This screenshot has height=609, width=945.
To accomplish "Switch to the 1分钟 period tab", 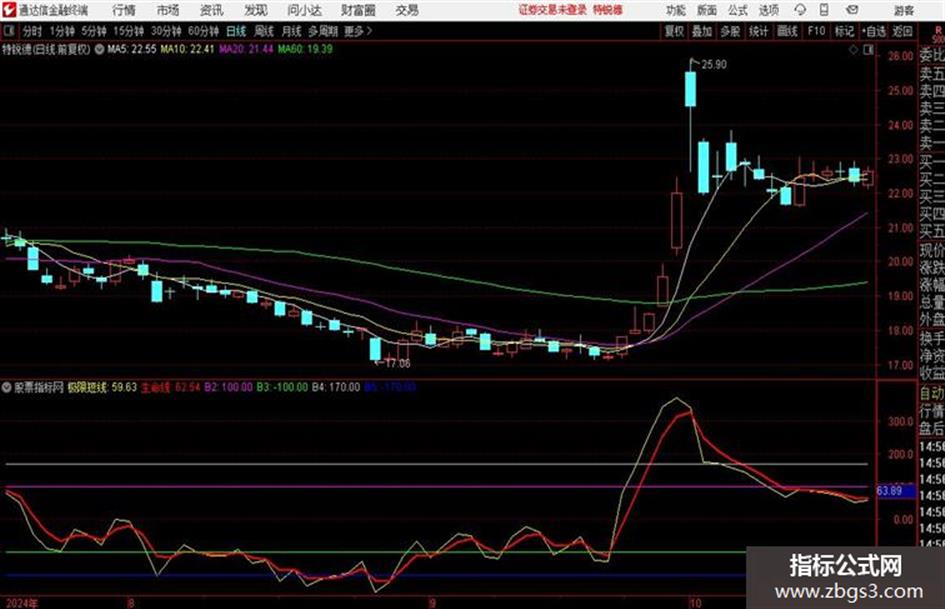I will pyautogui.click(x=62, y=31).
